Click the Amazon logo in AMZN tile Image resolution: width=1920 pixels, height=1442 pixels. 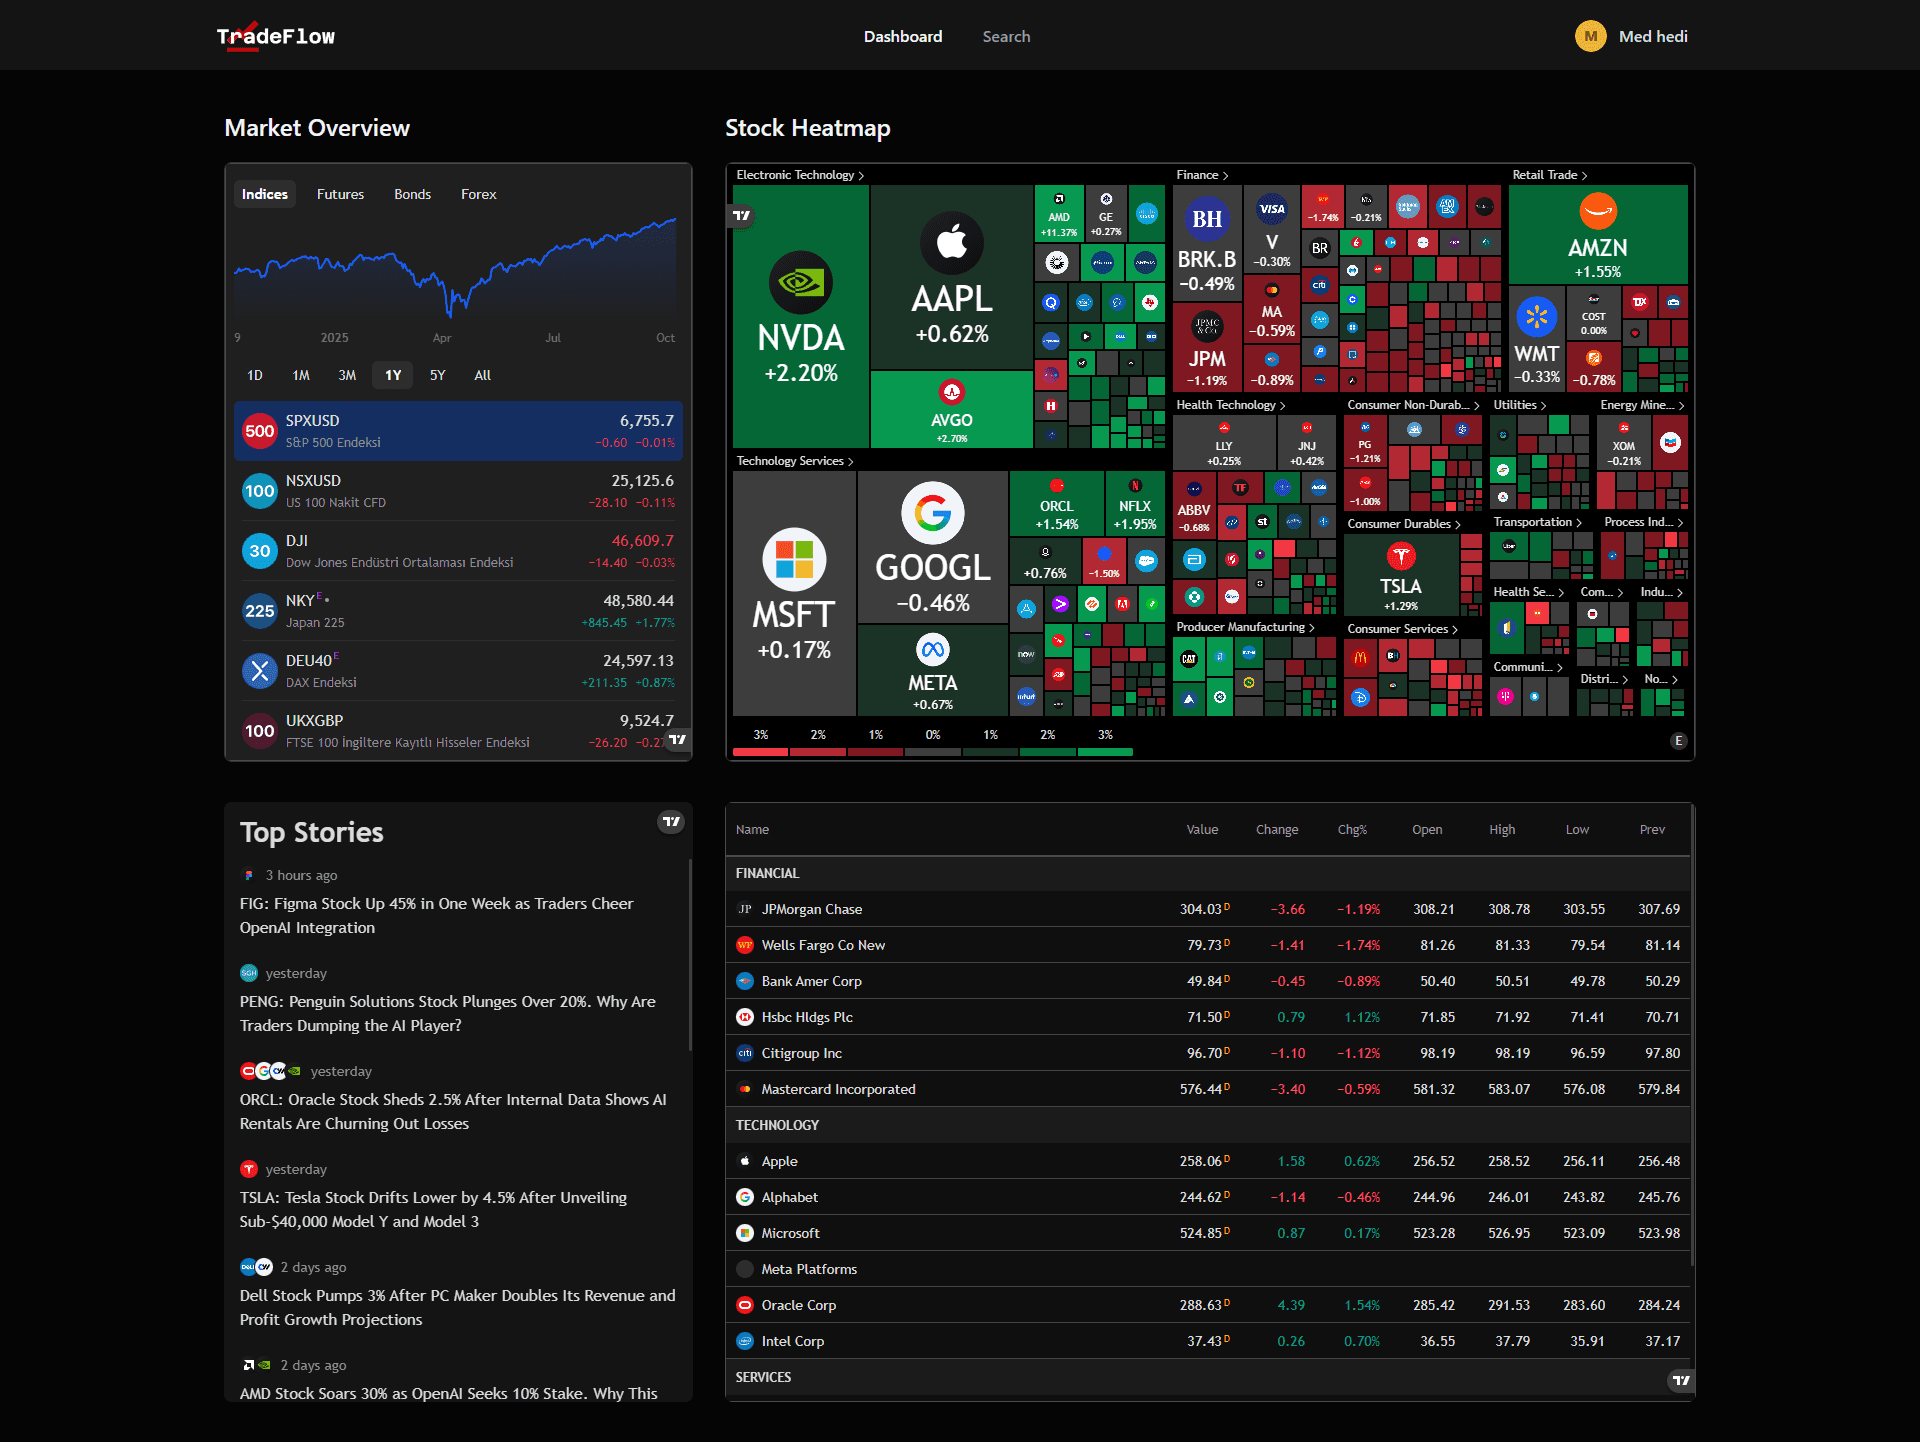click(1598, 211)
